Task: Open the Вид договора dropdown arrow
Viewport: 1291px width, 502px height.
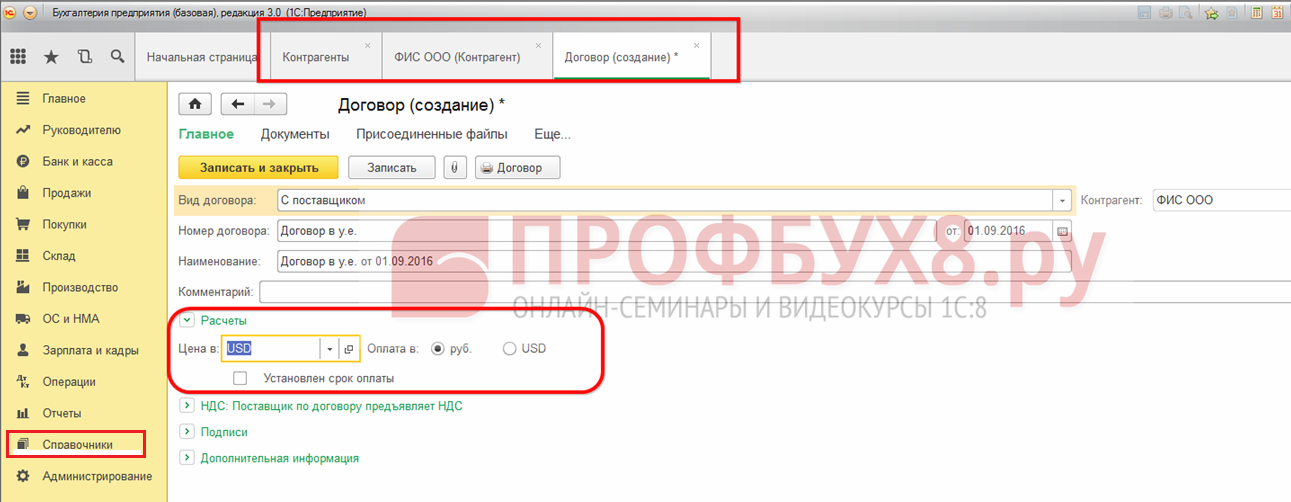Action: pos(1062,200)
